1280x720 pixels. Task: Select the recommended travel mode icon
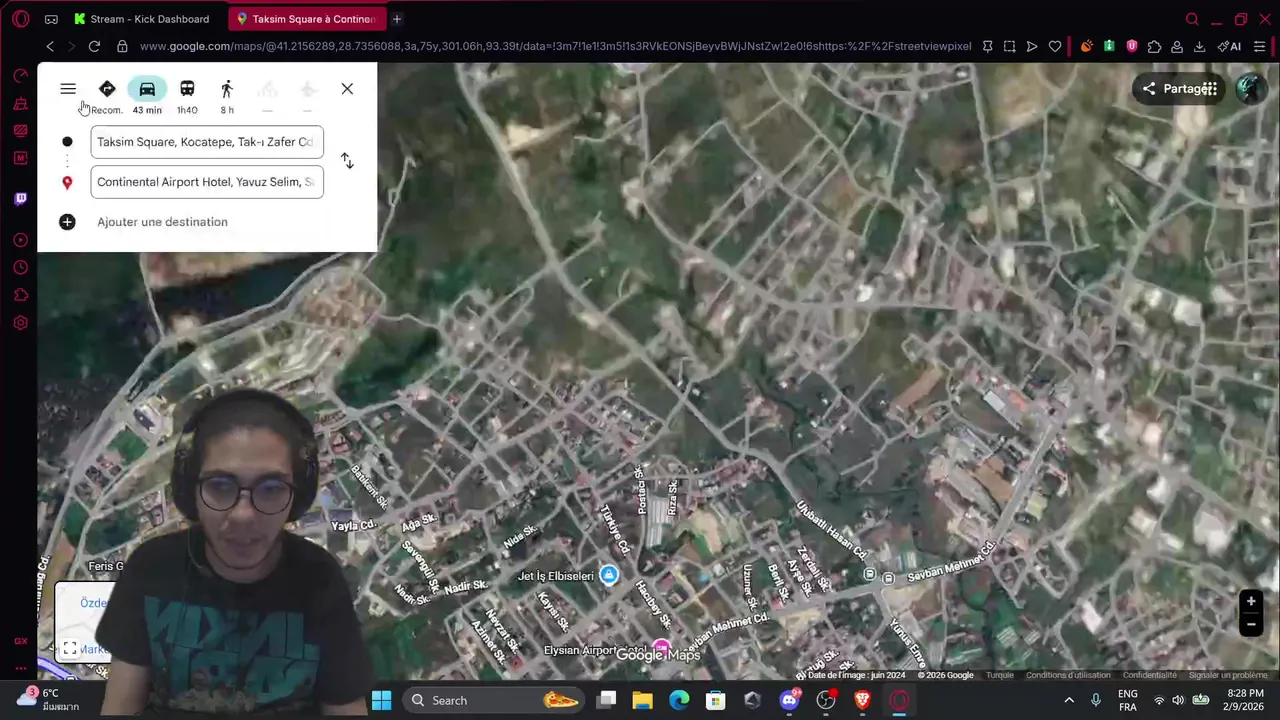click(107, 89)
